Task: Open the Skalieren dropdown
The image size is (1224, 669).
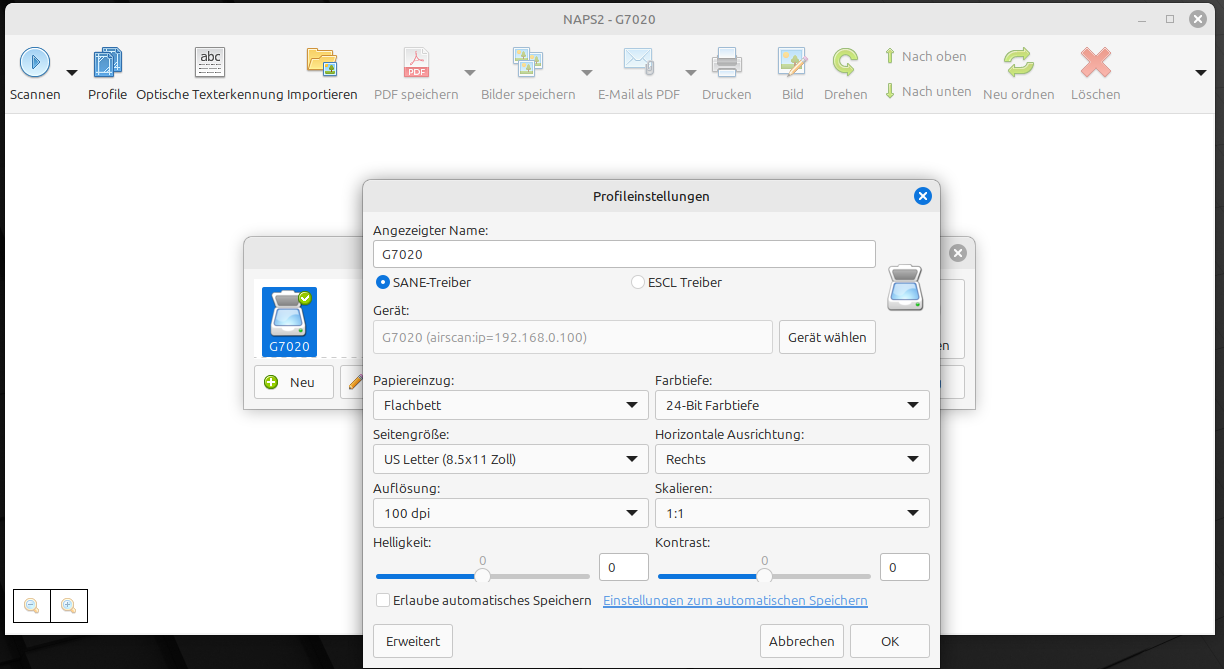Action: coord(792,513)
